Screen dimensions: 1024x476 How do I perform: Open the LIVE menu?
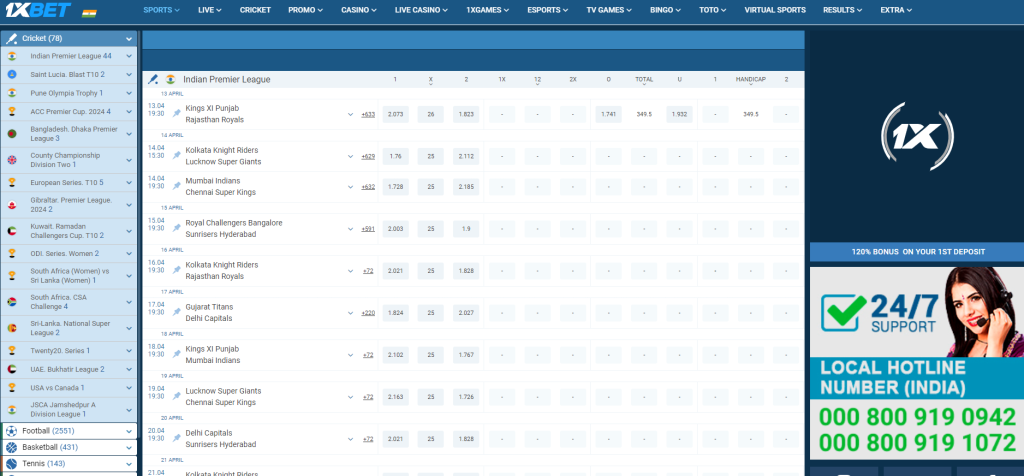click(x=210, y=10)
